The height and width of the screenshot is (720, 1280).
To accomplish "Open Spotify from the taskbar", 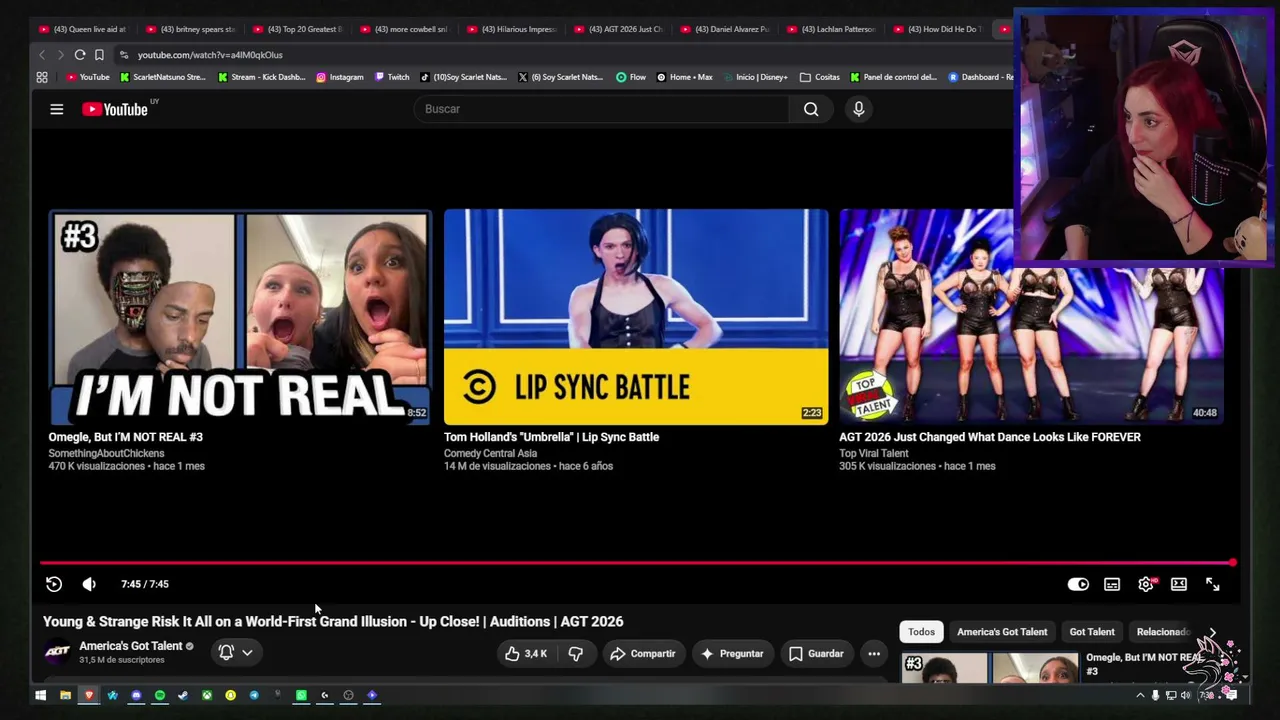I will tap(160, 695).
